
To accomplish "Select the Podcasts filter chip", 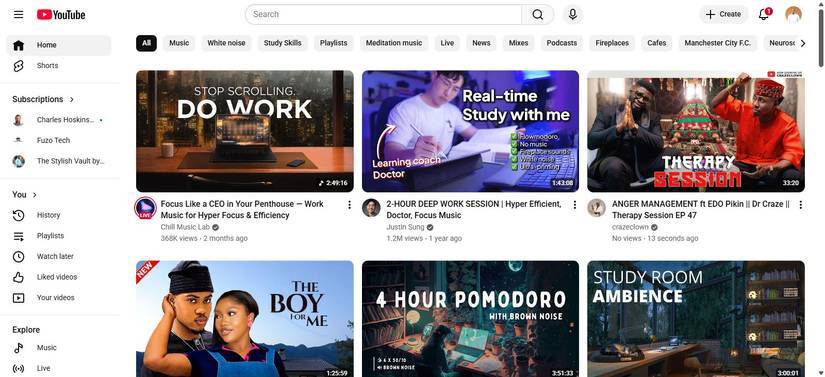I will (561, 43).
